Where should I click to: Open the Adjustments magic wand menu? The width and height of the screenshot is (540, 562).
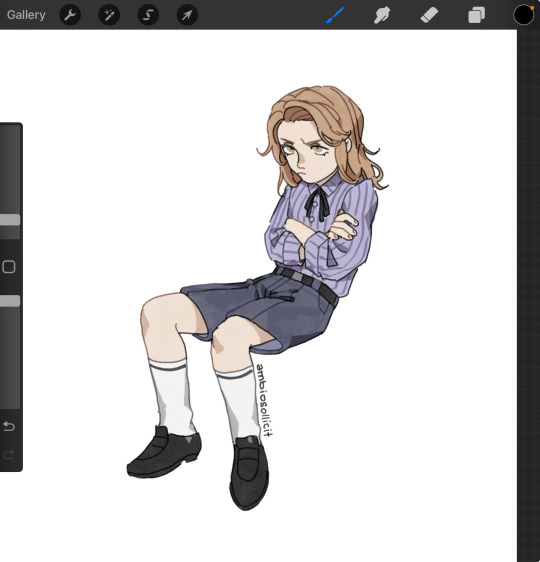(109, 15)
